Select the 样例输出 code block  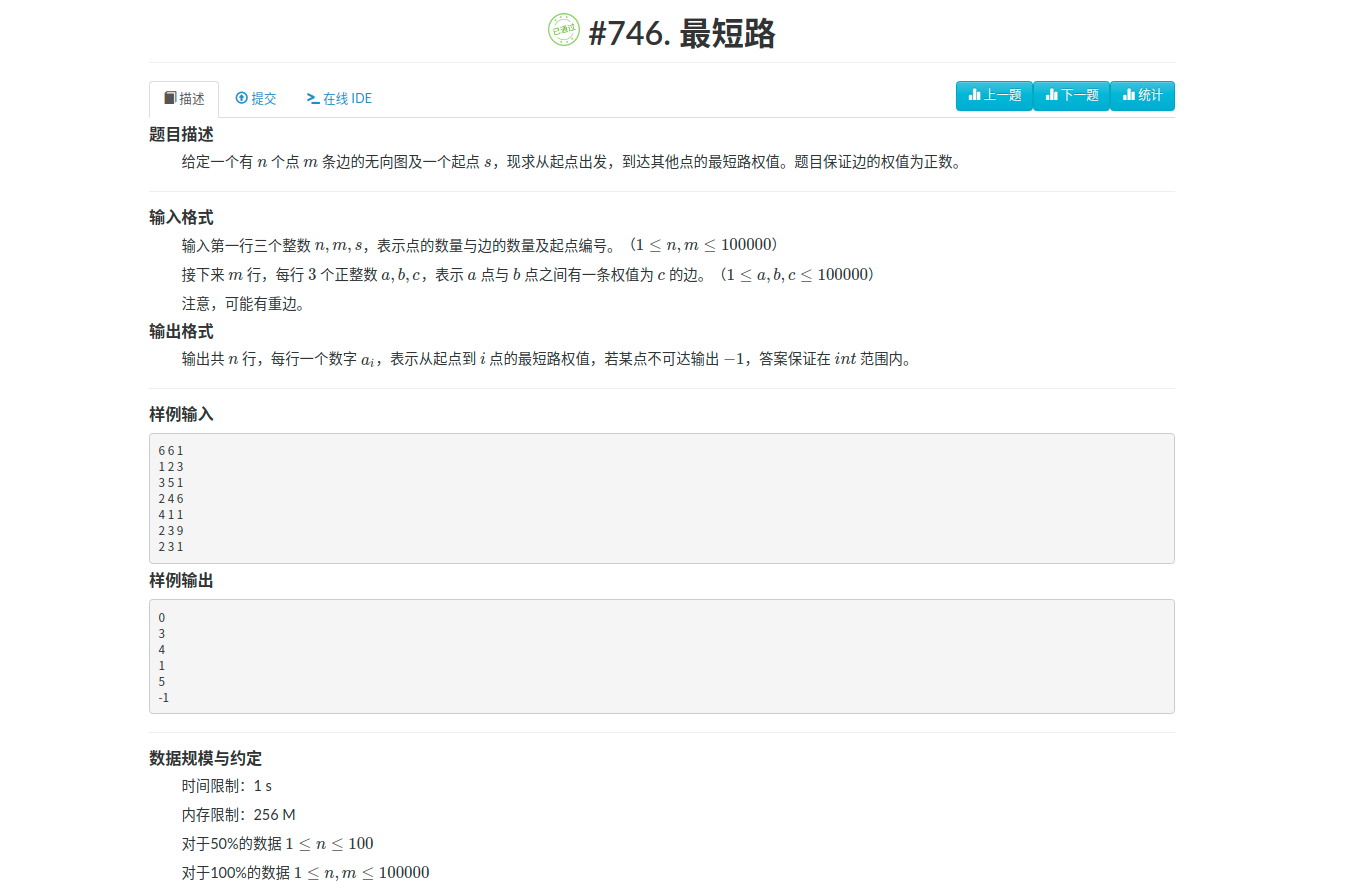click(x=661, y=656)
